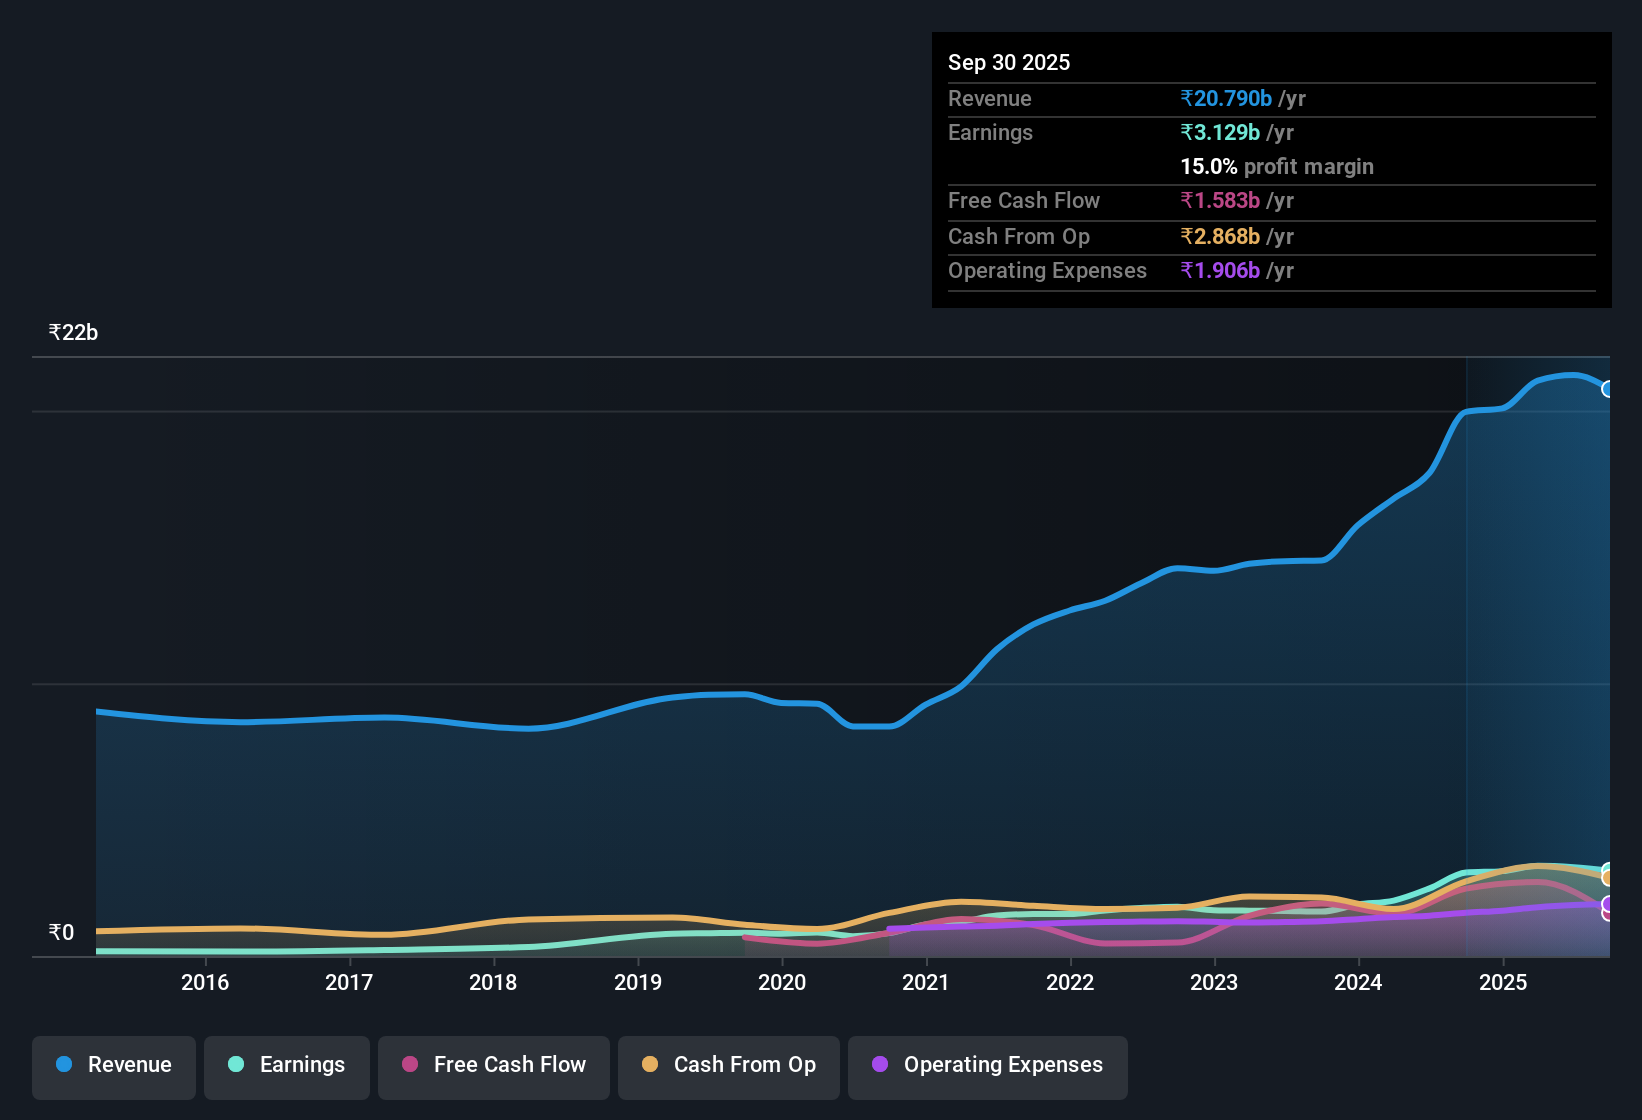Image resolution: width=1642 pixels, height=1120 pixels.
Task: Select the Revenue line endpoint marker
Action: (x=1608, y=389)
